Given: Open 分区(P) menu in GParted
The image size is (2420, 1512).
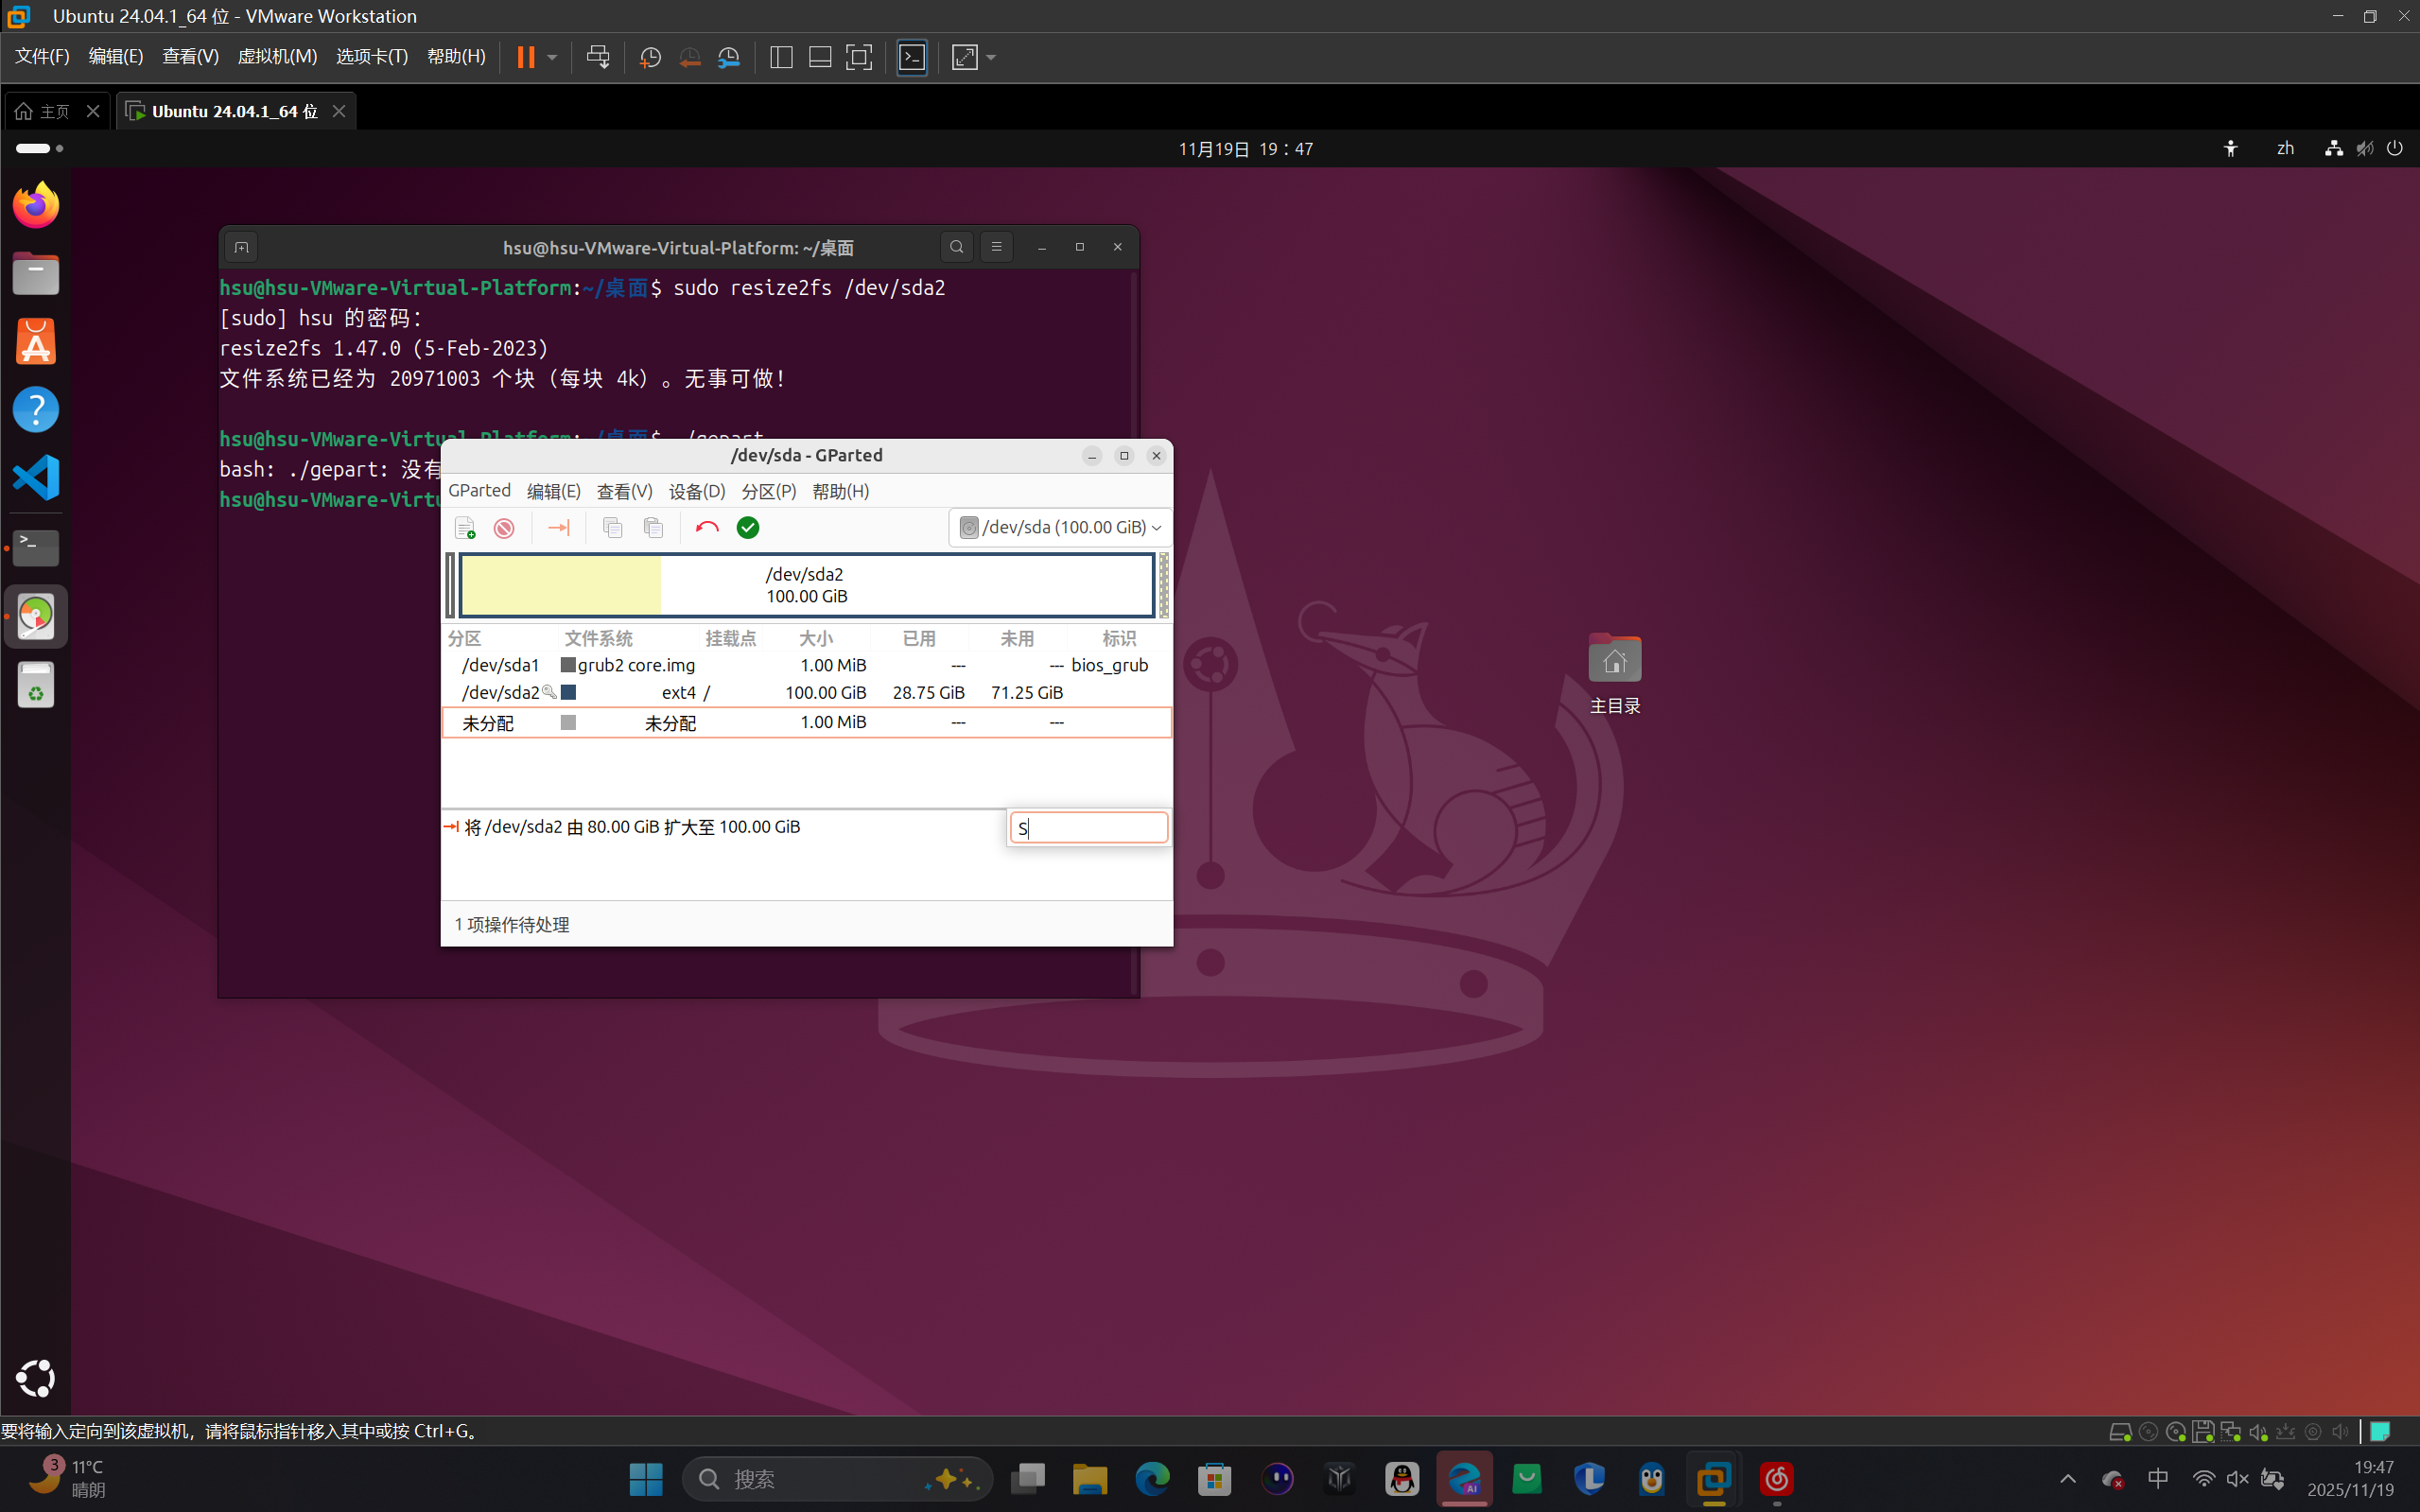Looking at the screenshot, I should click(x=768, y=491).
